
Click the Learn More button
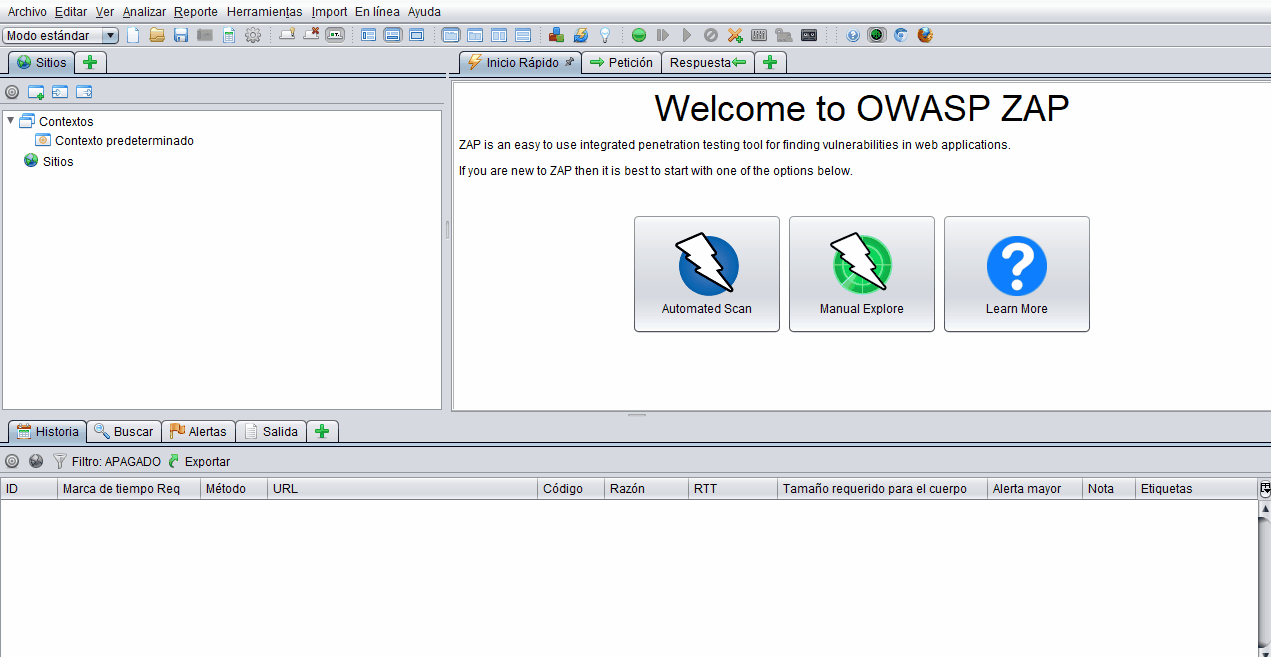(1017, 274)
